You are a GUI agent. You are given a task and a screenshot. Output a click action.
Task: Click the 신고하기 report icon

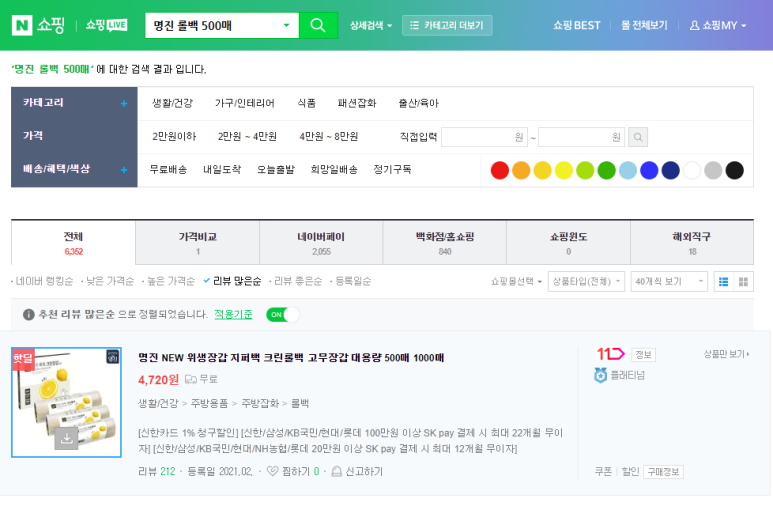point(337,471)
